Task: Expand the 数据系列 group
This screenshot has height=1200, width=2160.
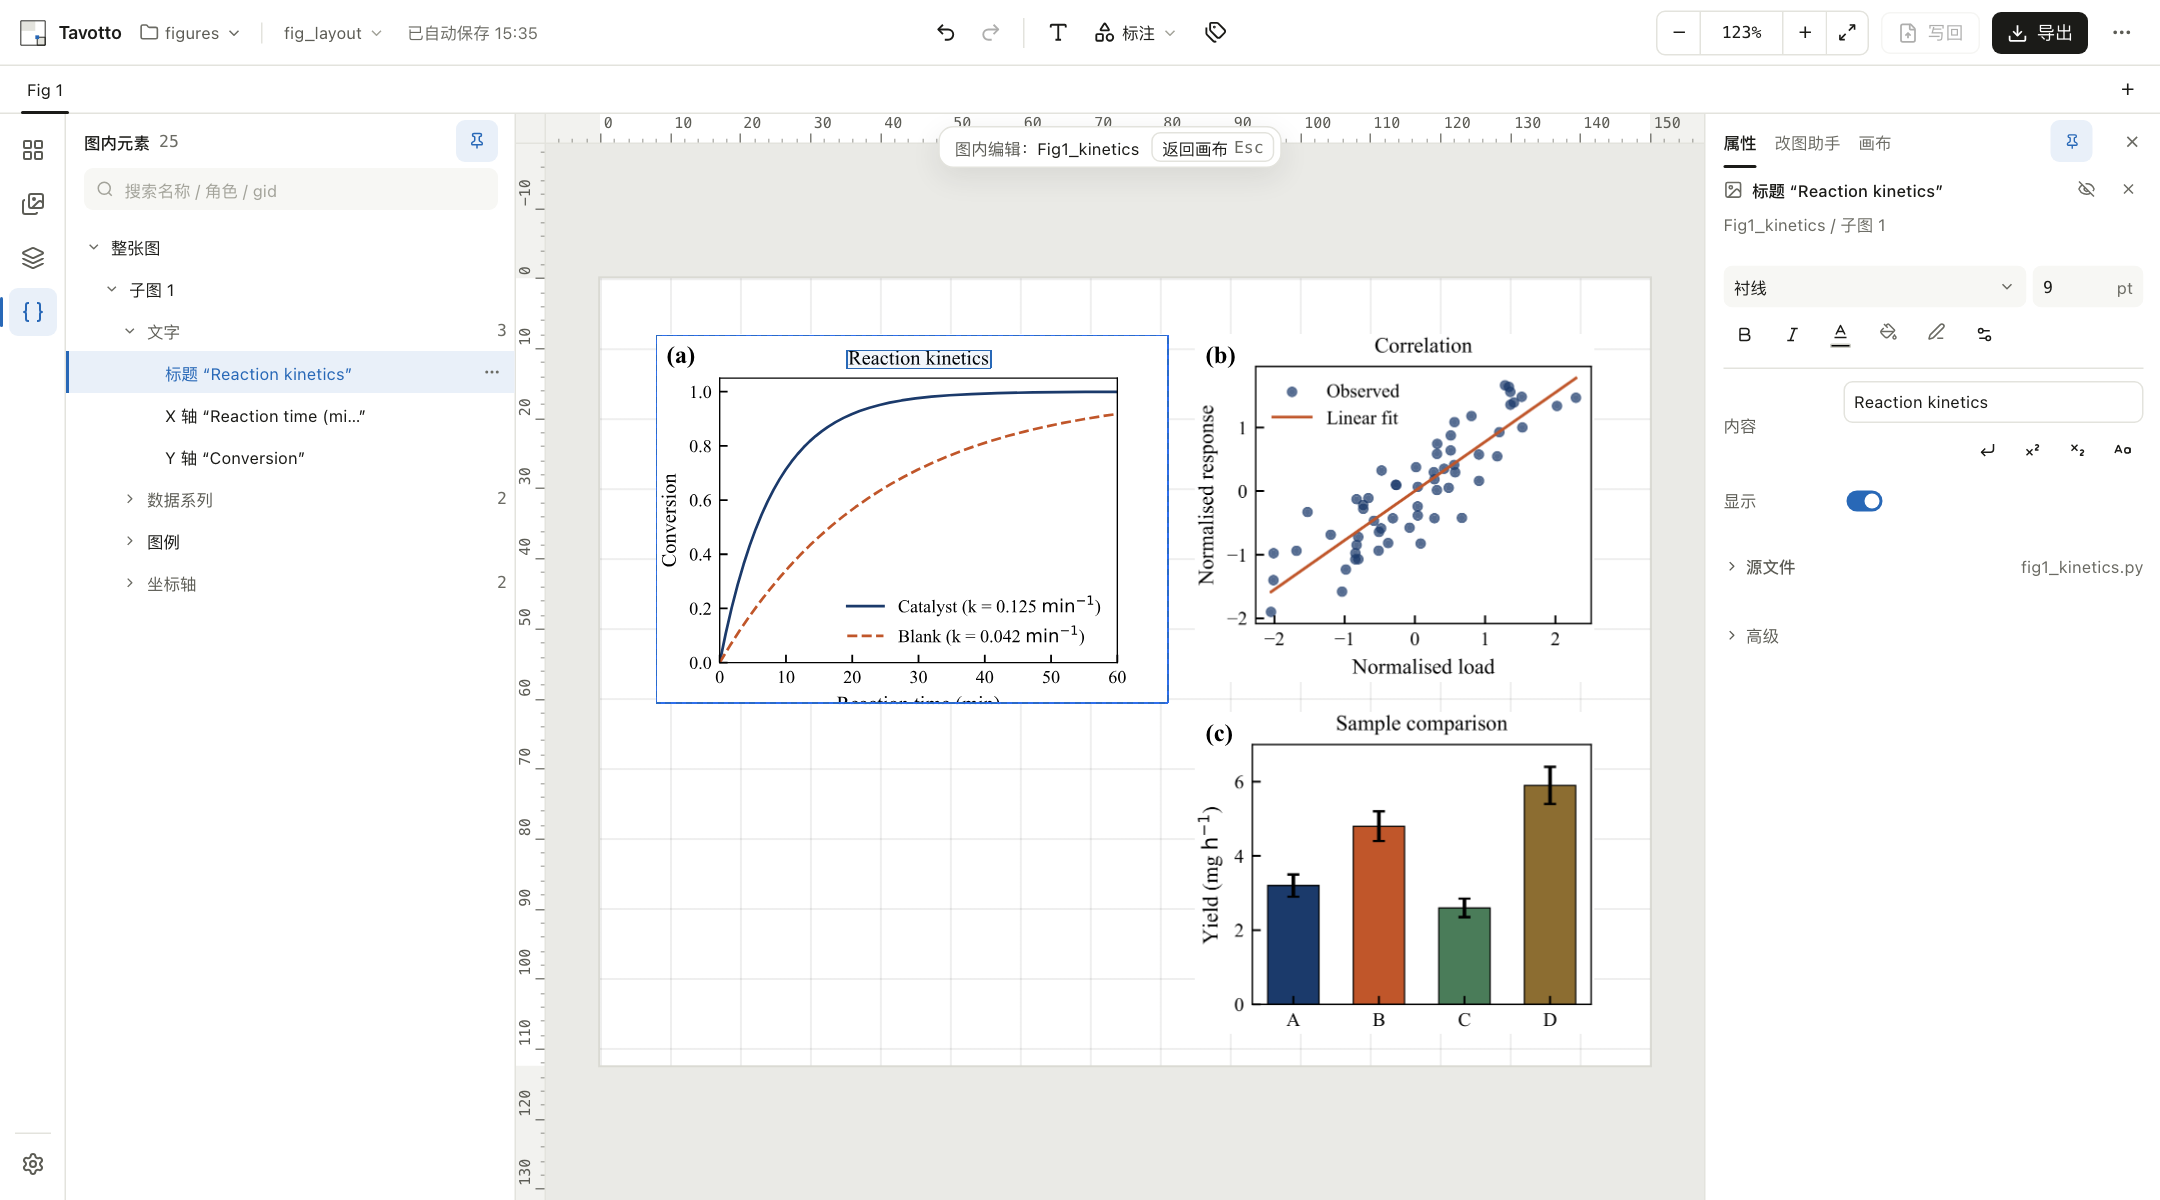Action: tap(129, 499)
